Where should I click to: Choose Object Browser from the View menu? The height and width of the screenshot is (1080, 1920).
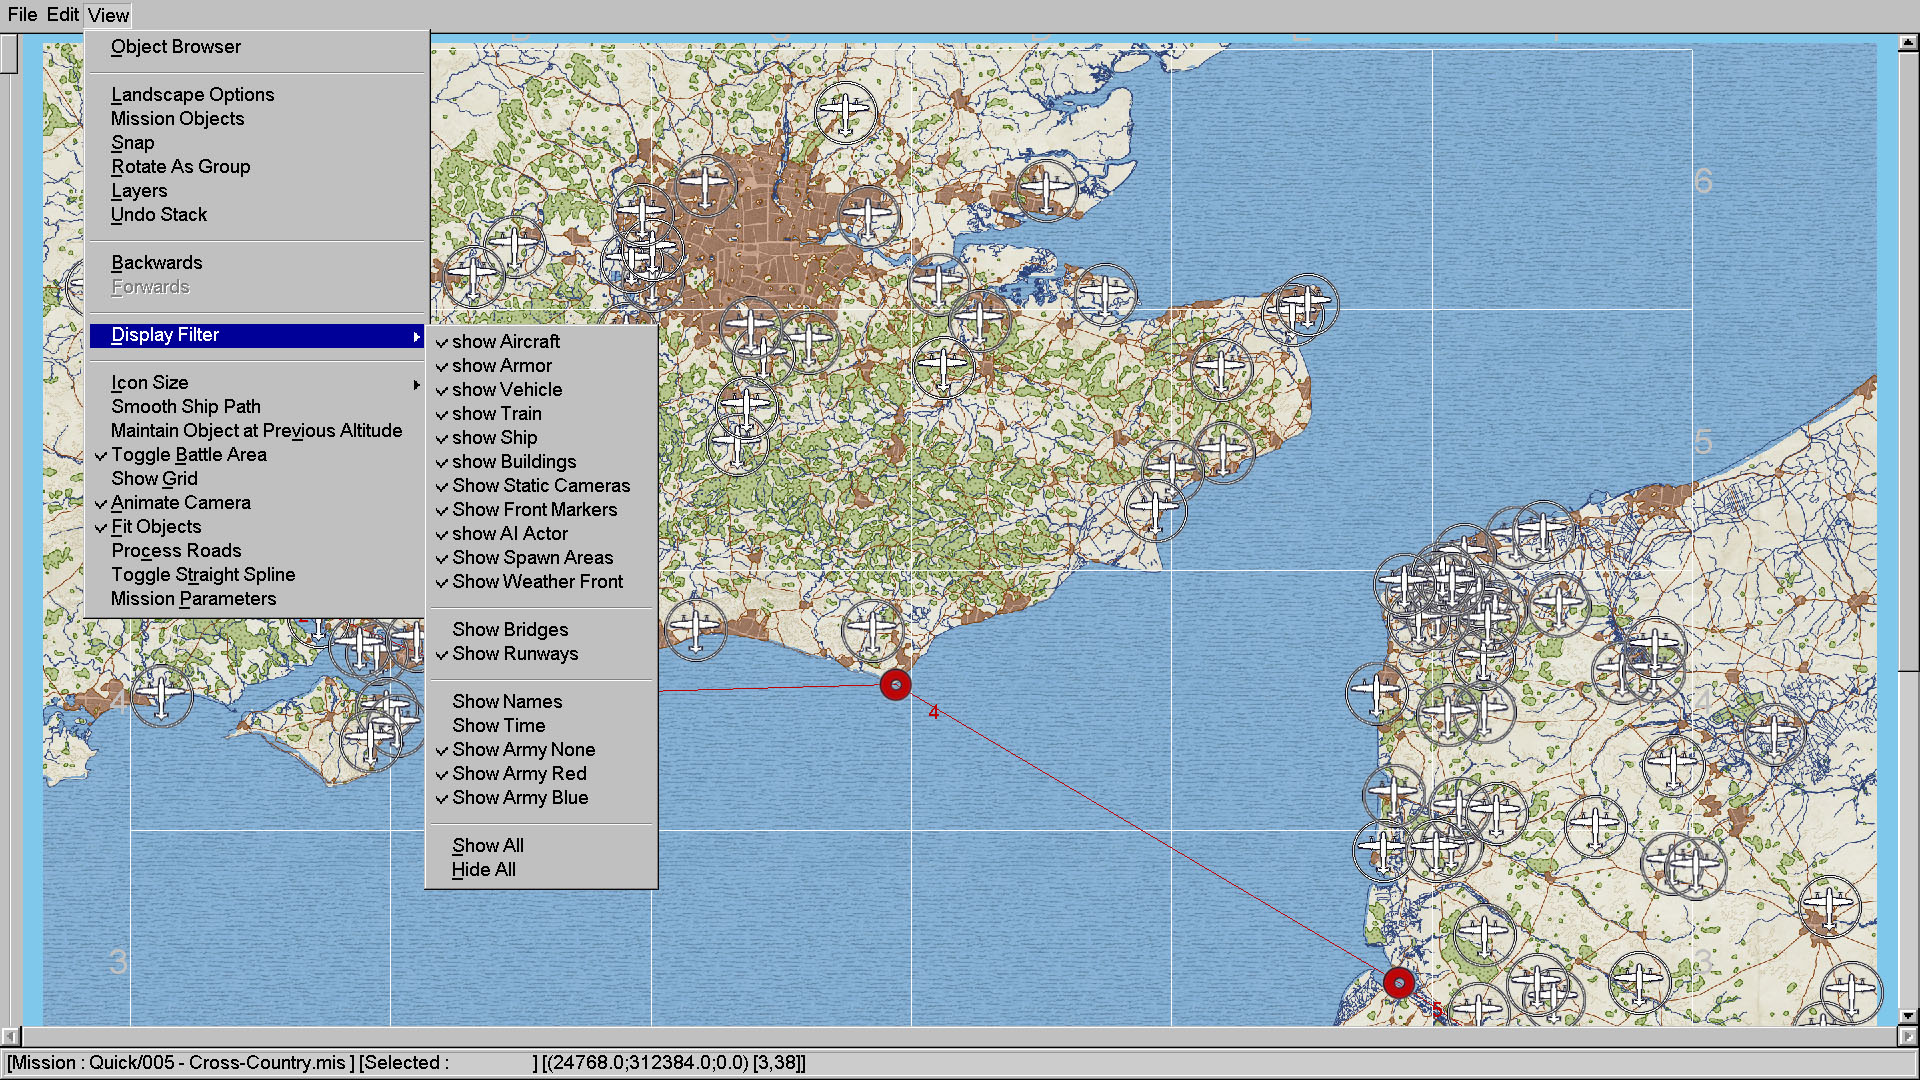pos(175,47)
